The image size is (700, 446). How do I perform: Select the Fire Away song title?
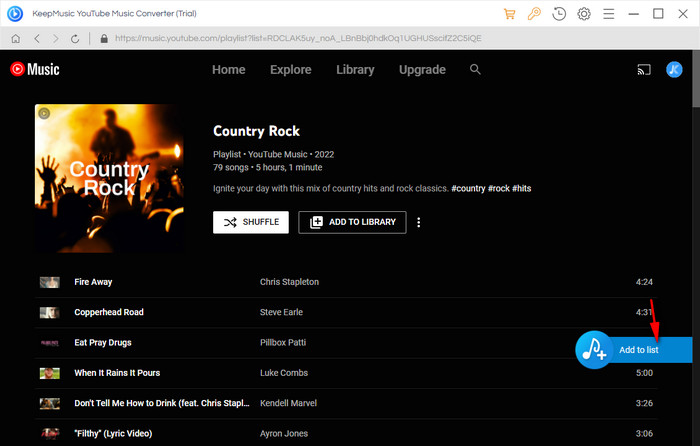93,282
